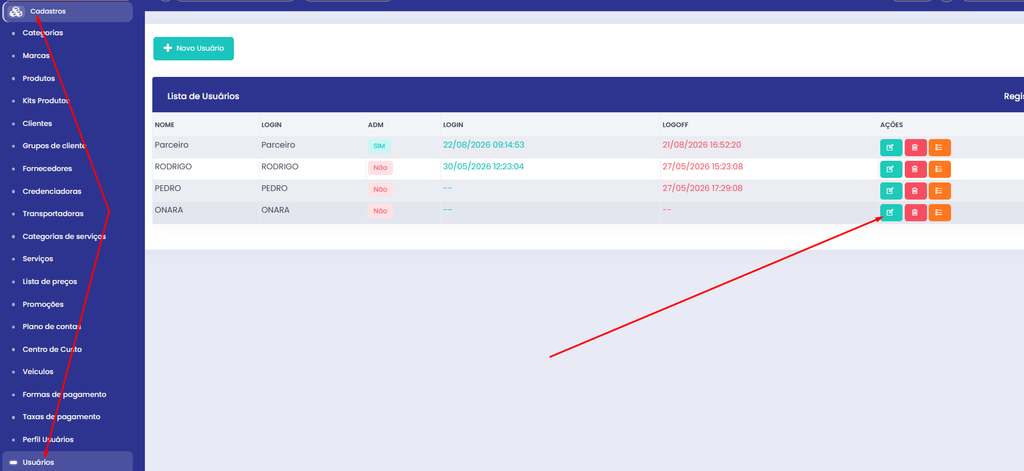Open orange list action for ONARA

(939, 212)
